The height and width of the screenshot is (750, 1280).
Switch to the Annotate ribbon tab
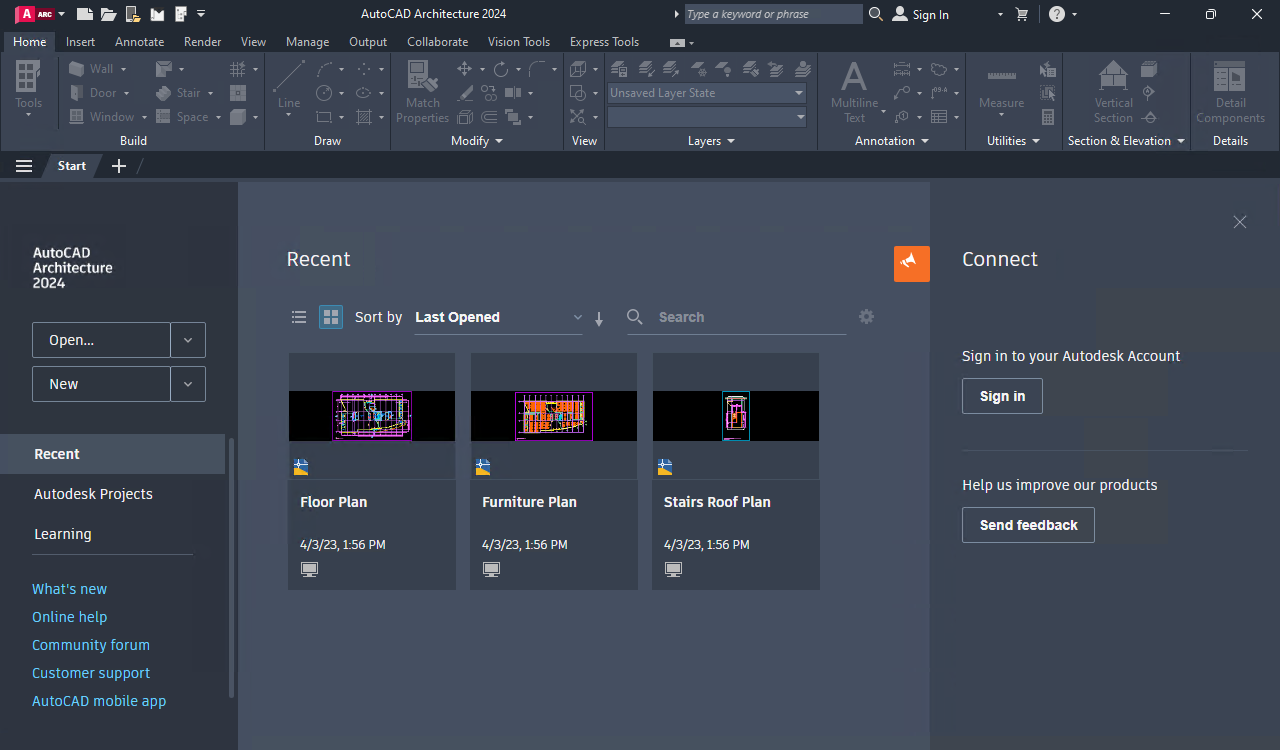pos(139,42)
